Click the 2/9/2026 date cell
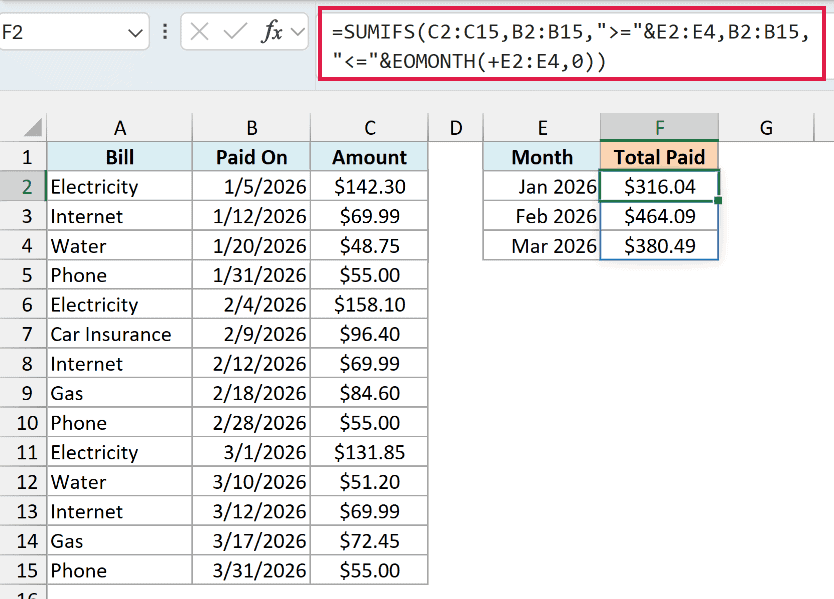The height and width of the screenshot is (599, 834). coord(252,334)
